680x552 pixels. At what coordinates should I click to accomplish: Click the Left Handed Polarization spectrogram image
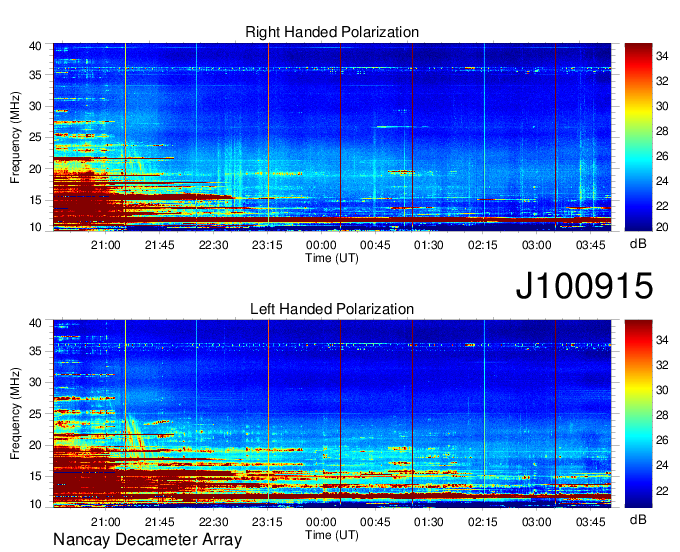(332, 414)
